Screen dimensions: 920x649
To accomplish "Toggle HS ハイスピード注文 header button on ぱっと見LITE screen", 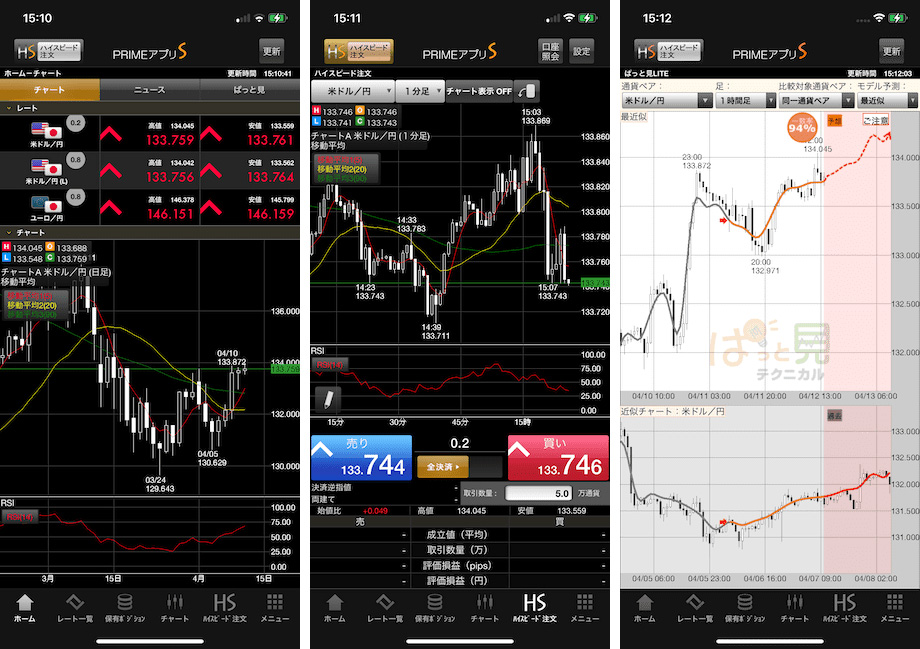I will [x=668, y=51].
